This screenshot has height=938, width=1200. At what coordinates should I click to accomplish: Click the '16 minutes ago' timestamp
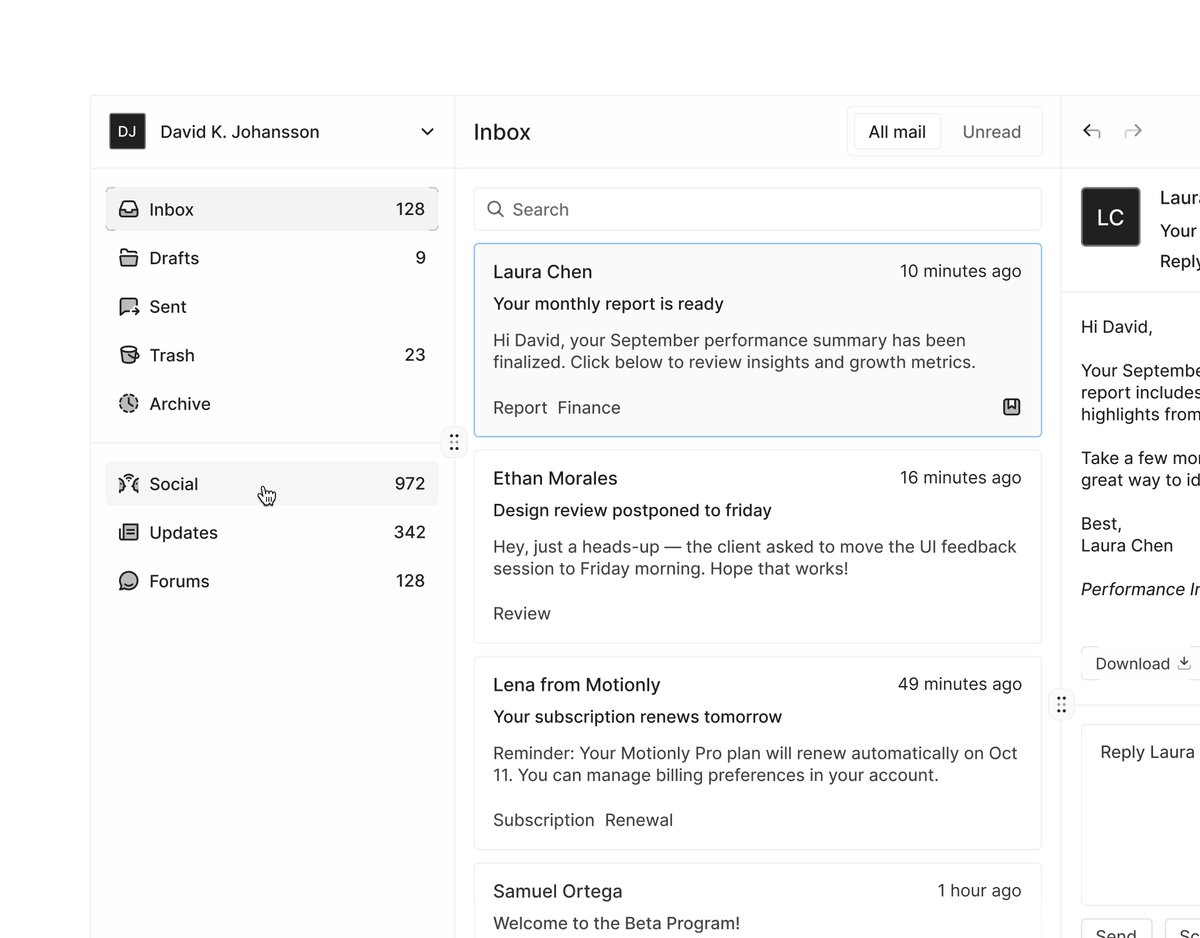coord(960,478)
